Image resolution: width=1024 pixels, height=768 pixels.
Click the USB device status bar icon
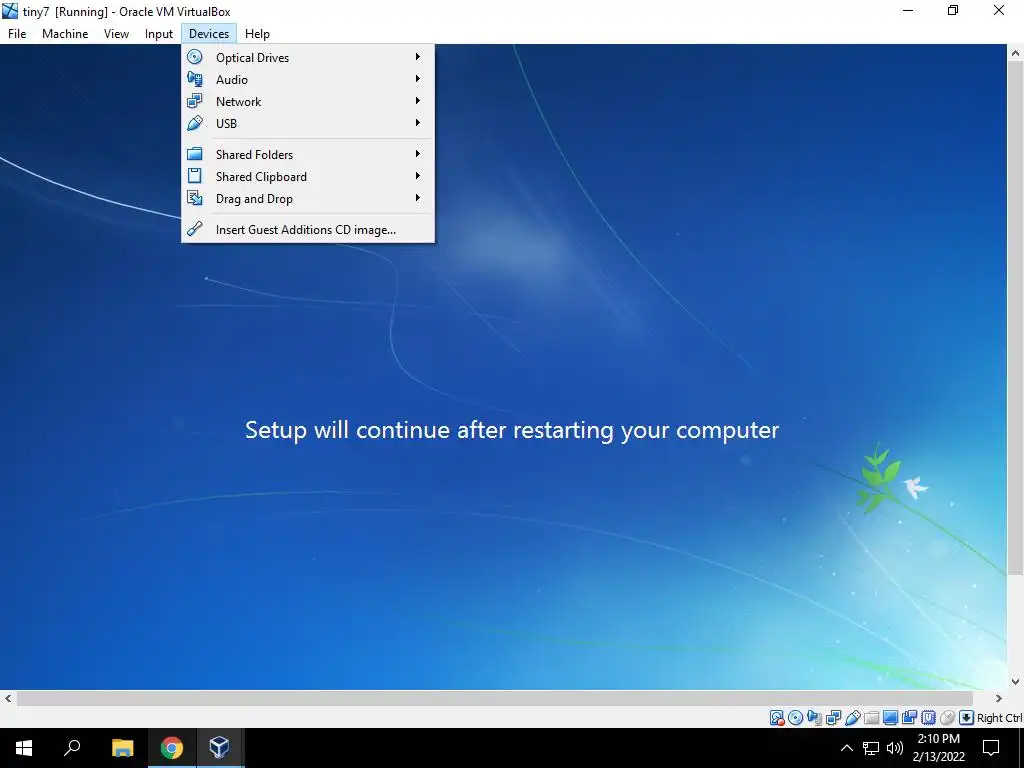(852, 718)
